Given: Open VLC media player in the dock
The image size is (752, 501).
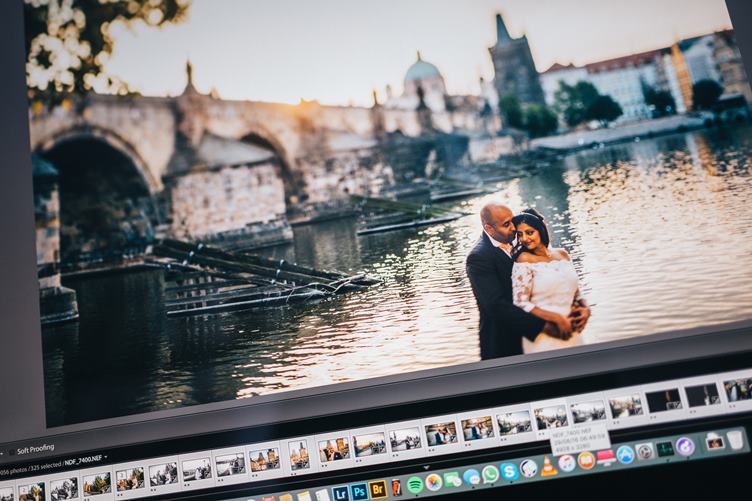Looking at the screenshot, I should pyautogui.click(x=549, y=466).
